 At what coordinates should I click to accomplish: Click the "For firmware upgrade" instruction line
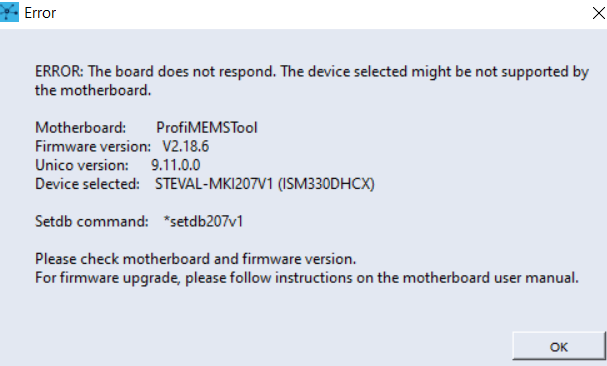(x=307, y=278)
